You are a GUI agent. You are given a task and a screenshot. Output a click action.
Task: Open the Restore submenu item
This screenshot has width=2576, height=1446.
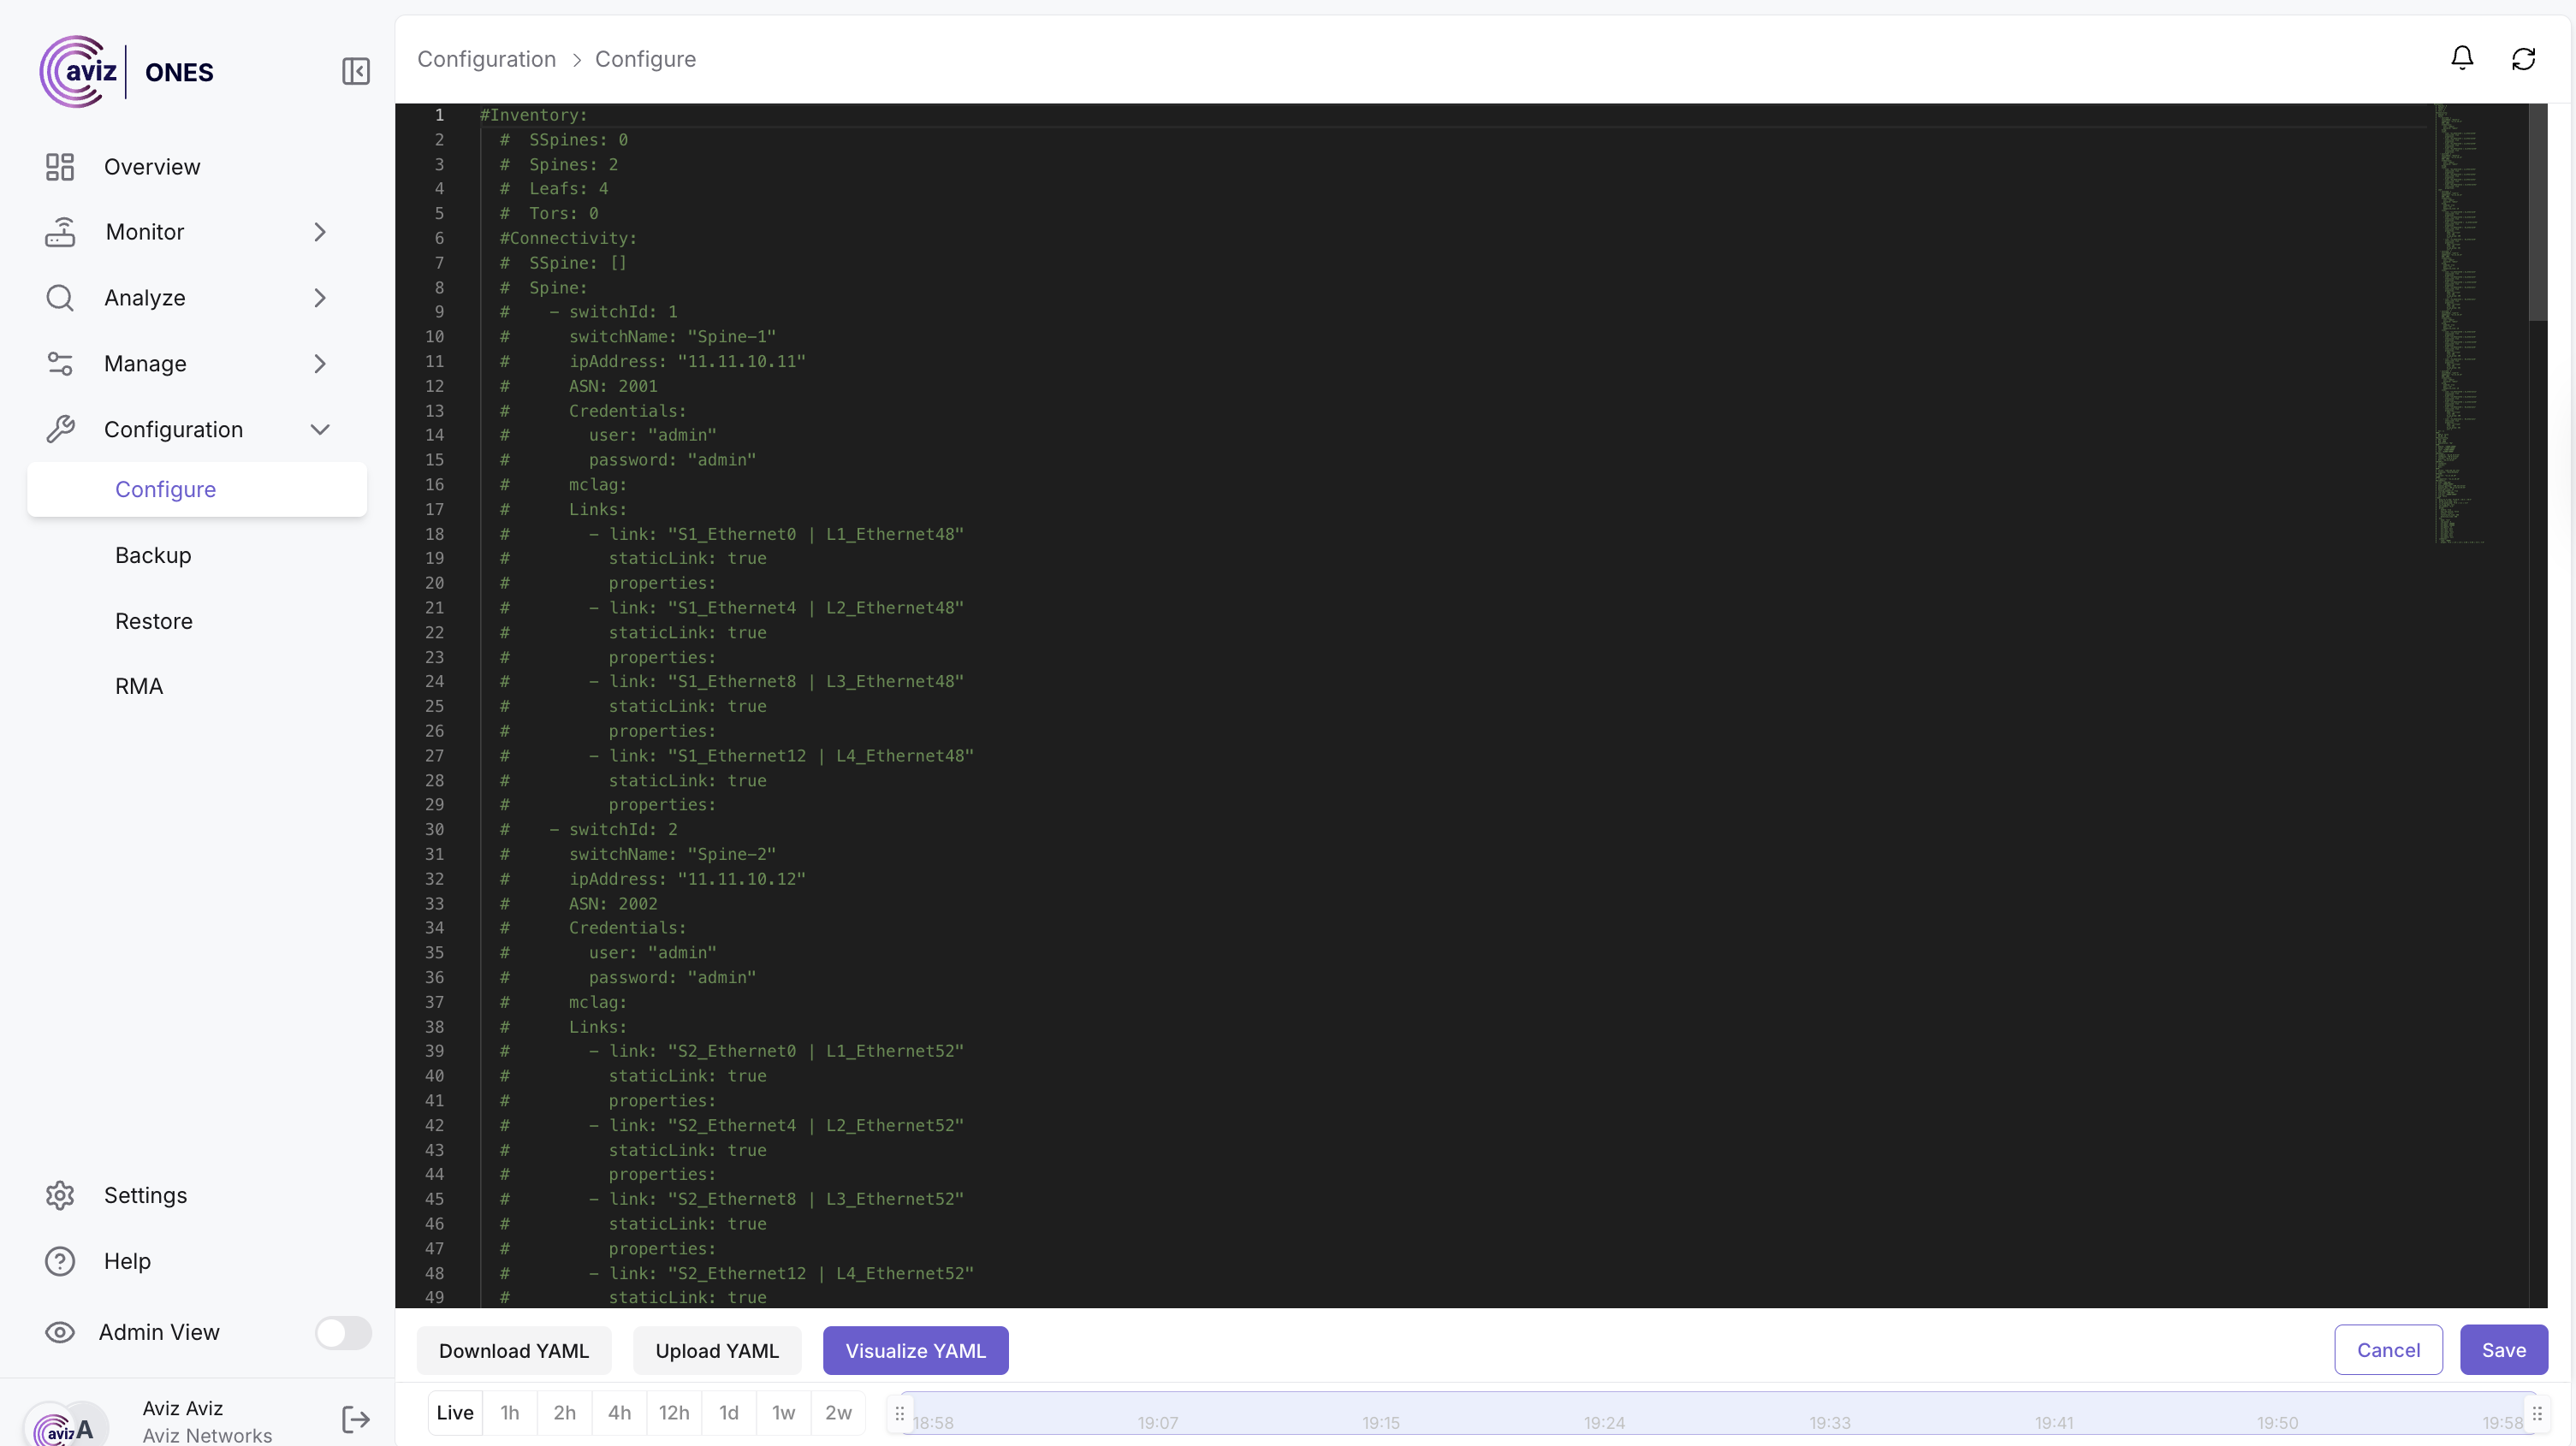[154, 621]
